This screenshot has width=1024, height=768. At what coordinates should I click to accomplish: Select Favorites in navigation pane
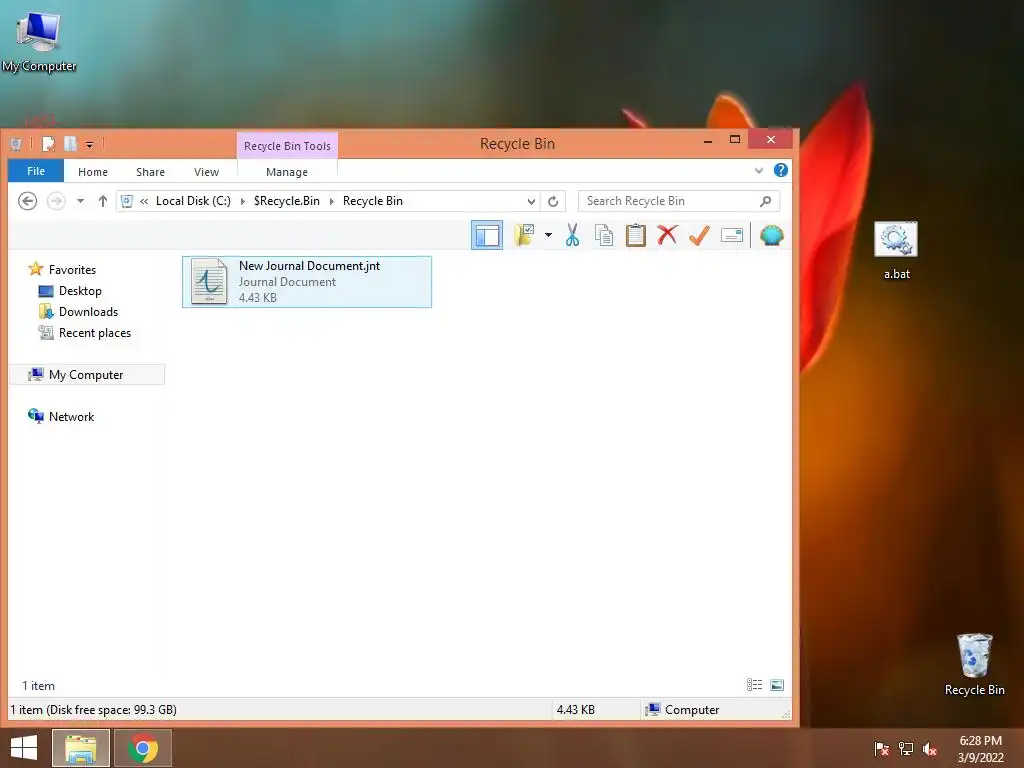[x=62, y=269]
